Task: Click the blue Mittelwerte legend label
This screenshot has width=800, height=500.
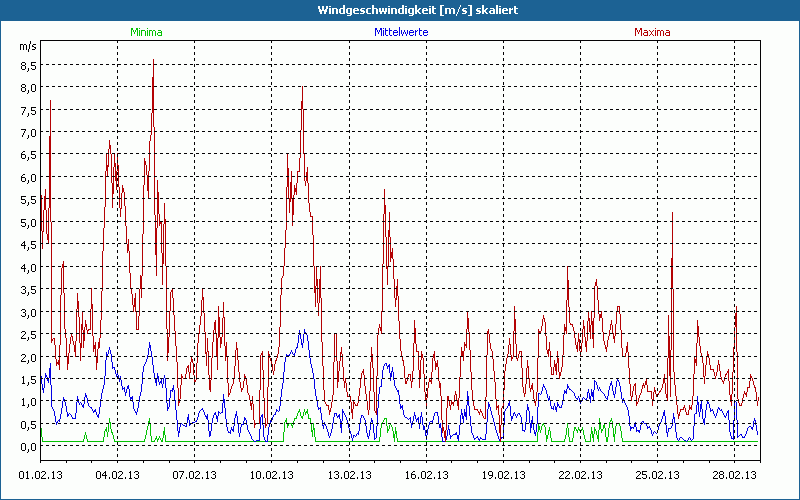Action: tap(400, 32)
